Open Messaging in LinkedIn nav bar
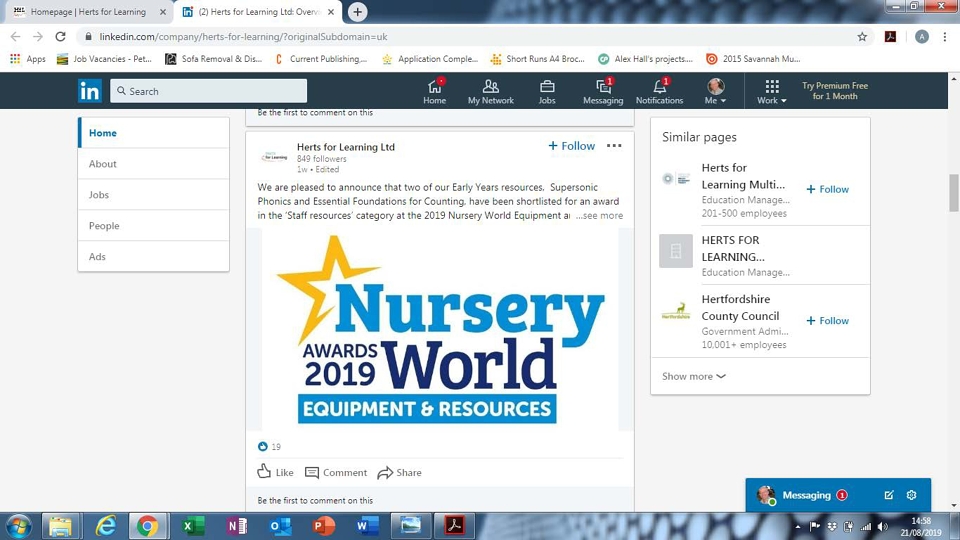960x540 pixels. [603, 91]
